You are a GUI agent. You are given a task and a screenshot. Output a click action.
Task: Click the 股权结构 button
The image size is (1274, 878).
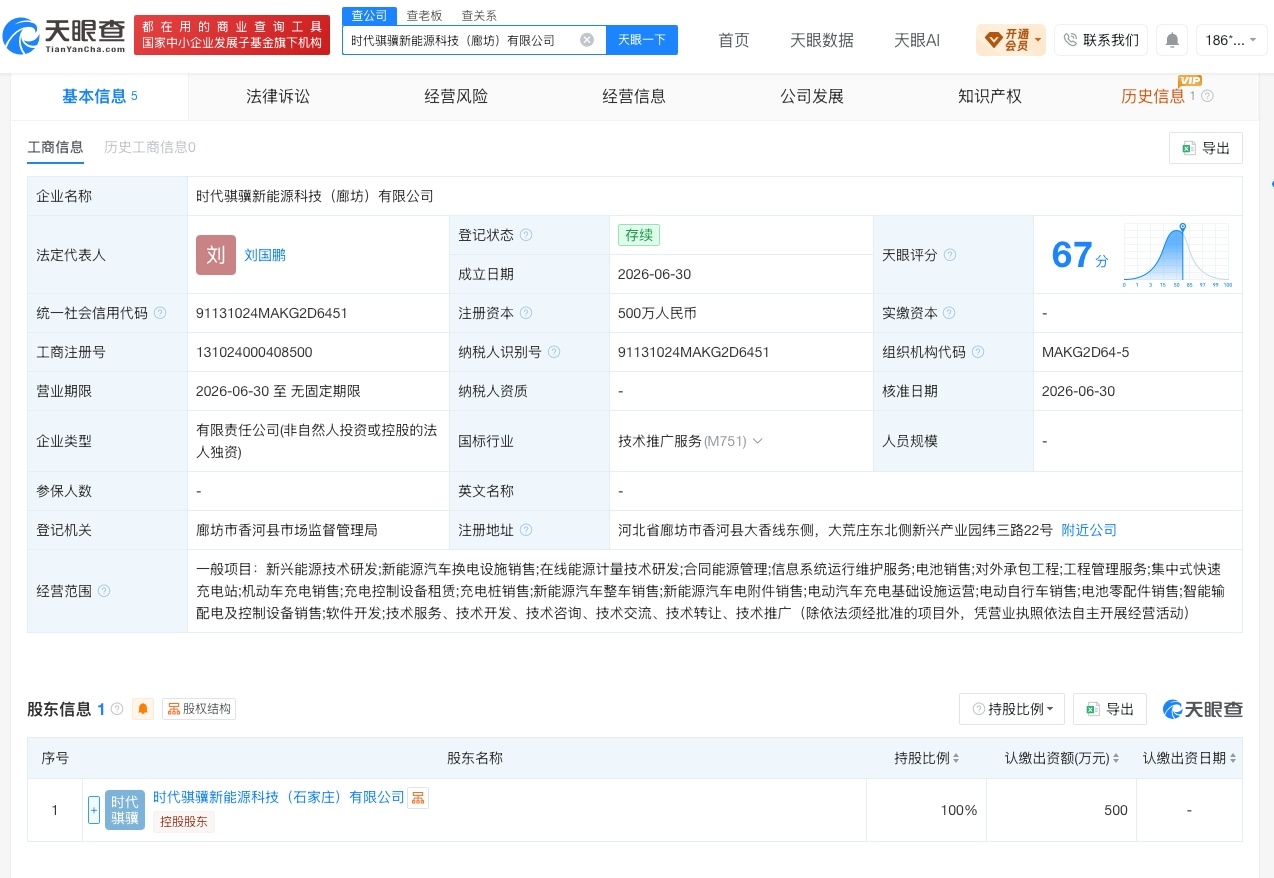[x=198, y=709]
